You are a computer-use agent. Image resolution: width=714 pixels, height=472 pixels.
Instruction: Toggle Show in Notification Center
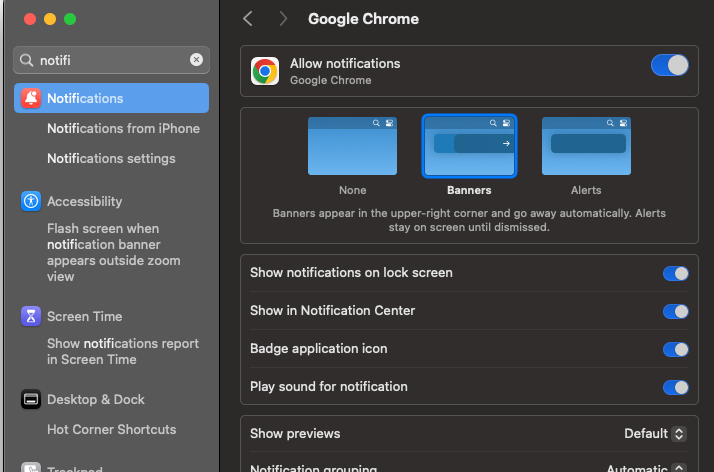pos(676,311)
